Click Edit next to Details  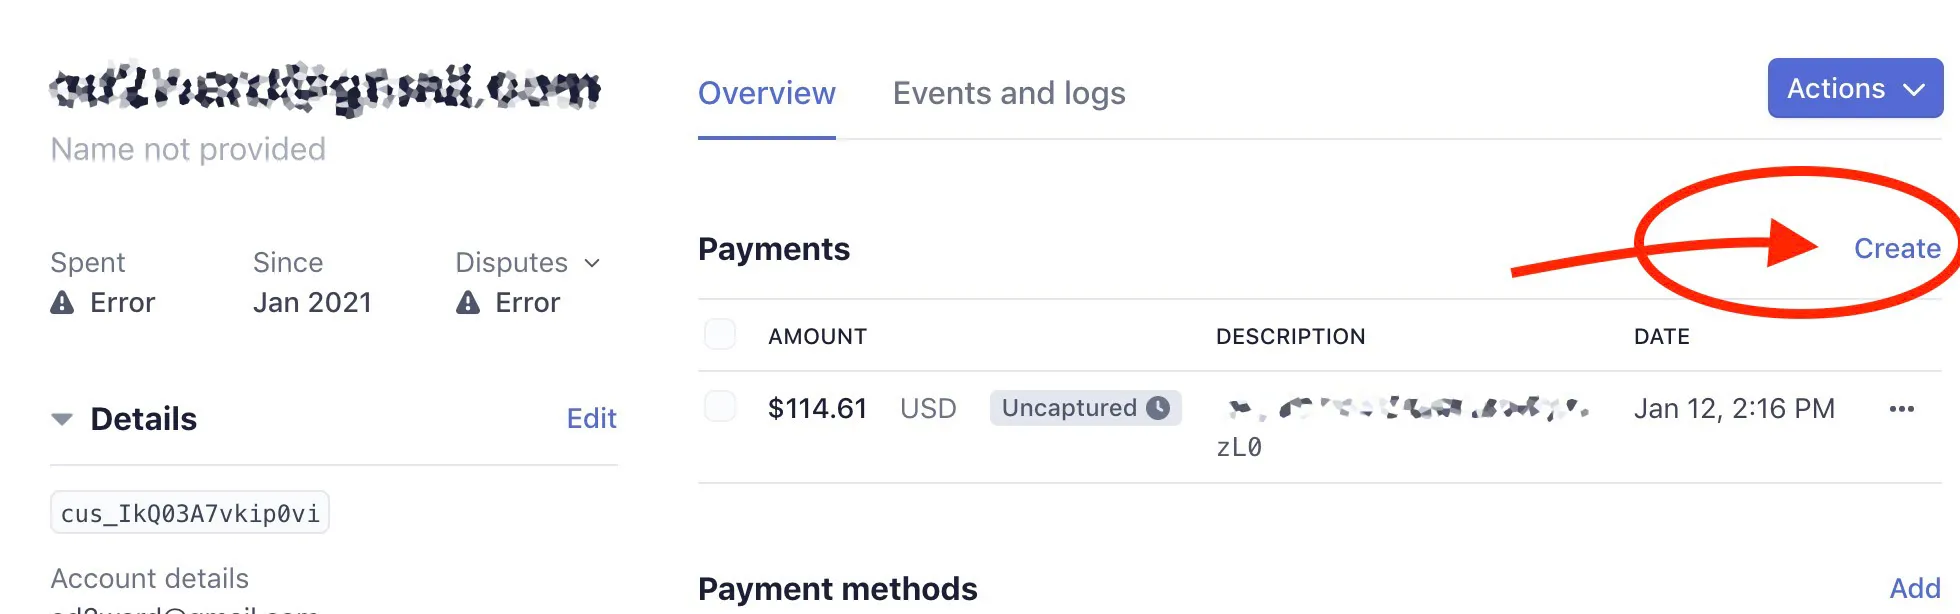(591, 419)
